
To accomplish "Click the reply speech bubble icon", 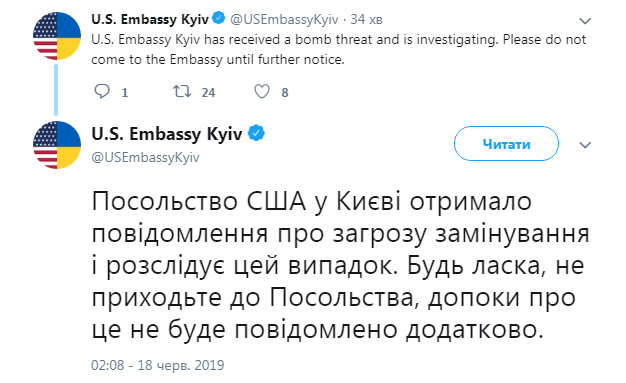I will (x=102, y=91).
